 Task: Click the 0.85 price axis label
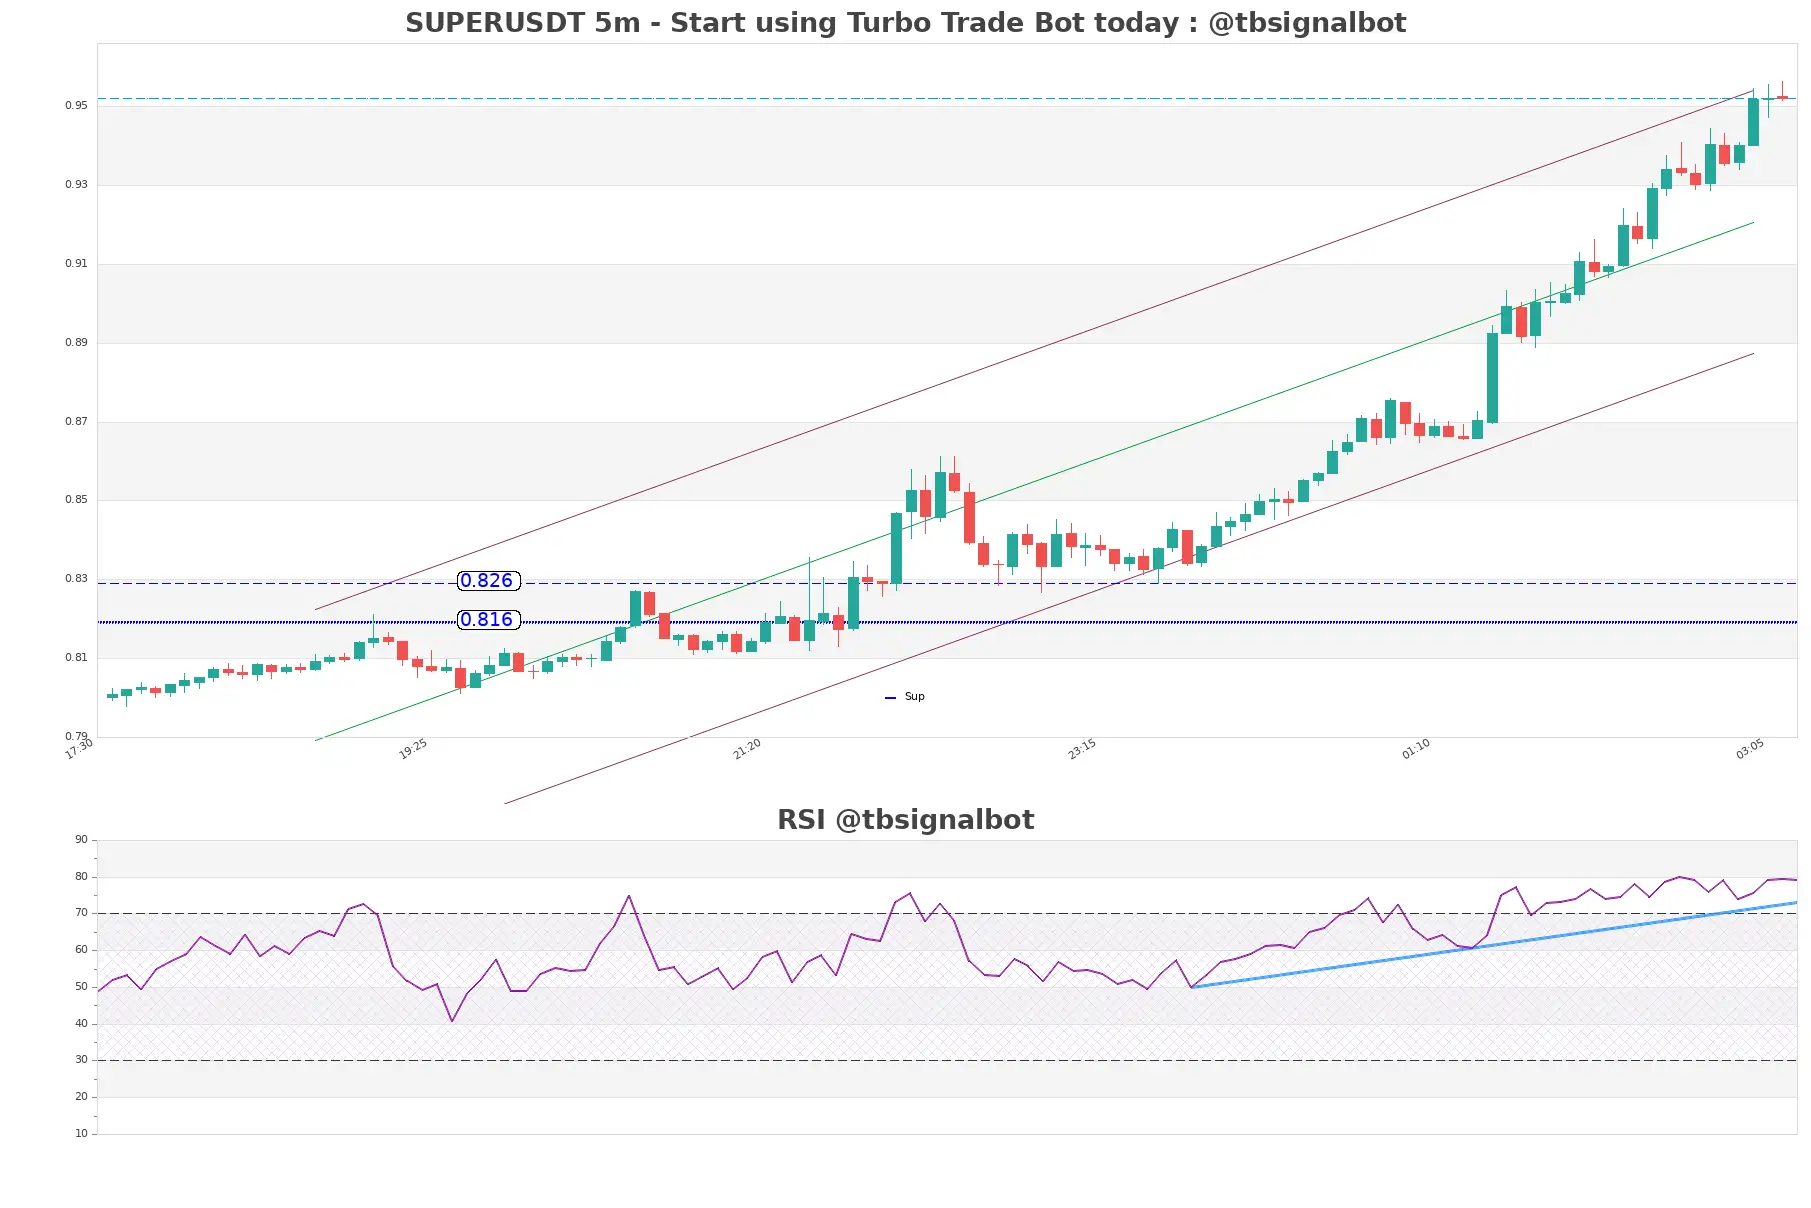coord(76,499)
